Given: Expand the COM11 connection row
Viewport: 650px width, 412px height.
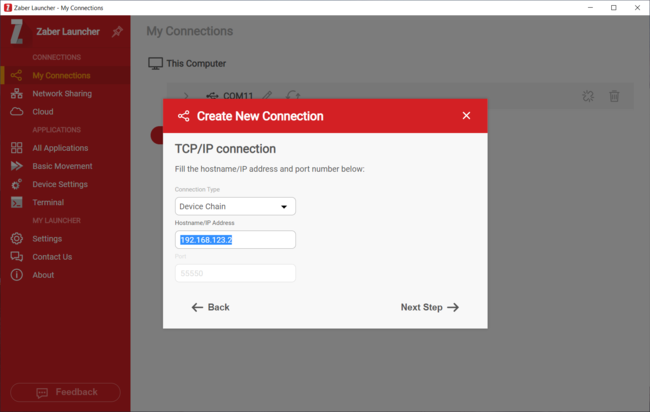Looking at the screenshot, I should click(x=186, y=97).
